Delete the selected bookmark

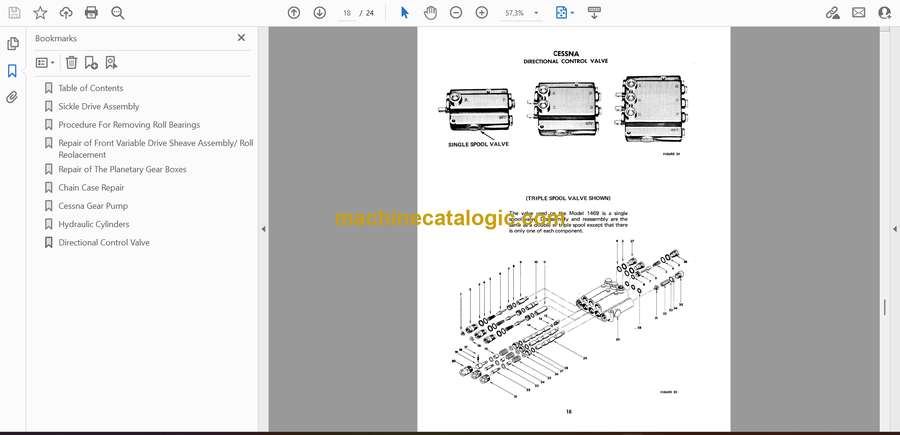(x=71, y=63)
